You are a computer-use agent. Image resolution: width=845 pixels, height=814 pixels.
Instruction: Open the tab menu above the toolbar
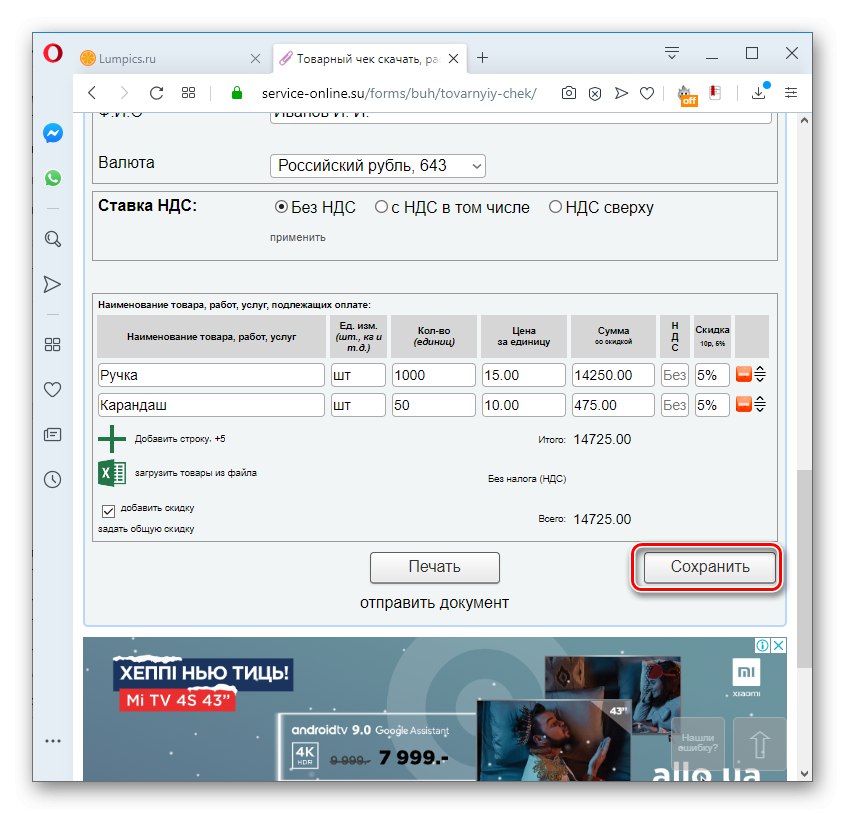coord(671,53)
